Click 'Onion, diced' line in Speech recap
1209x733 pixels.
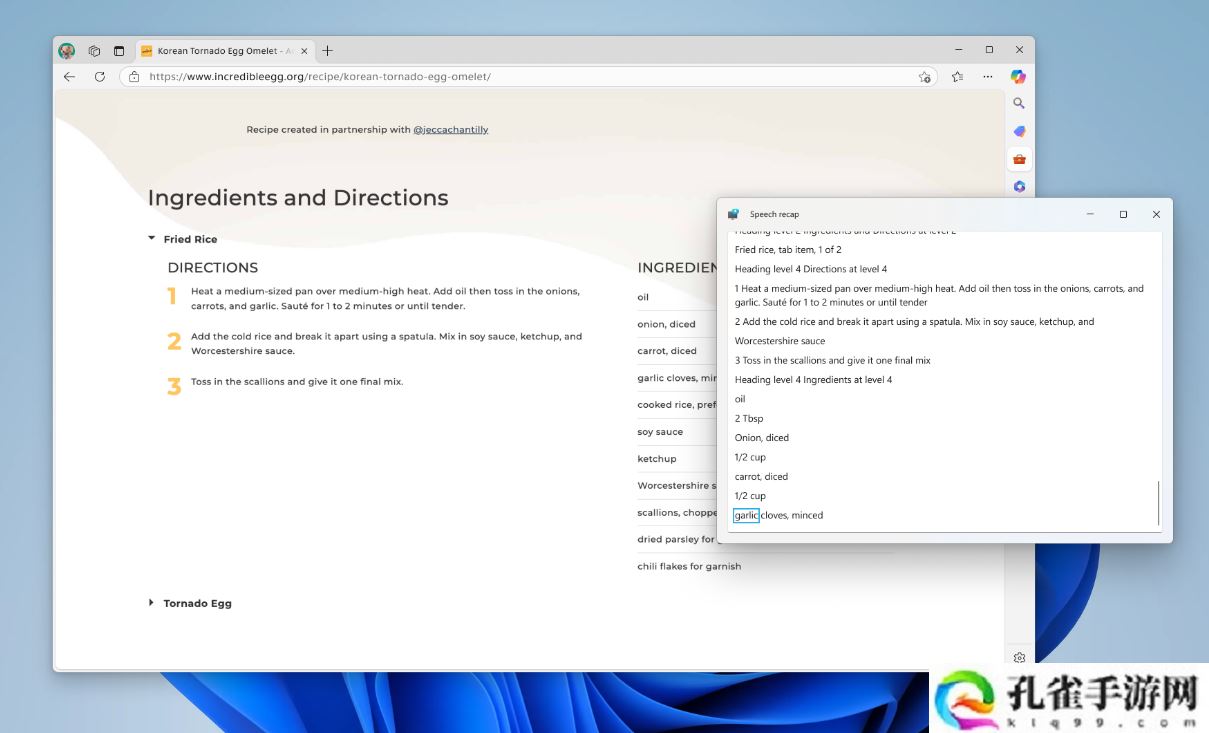coord(762,437)
